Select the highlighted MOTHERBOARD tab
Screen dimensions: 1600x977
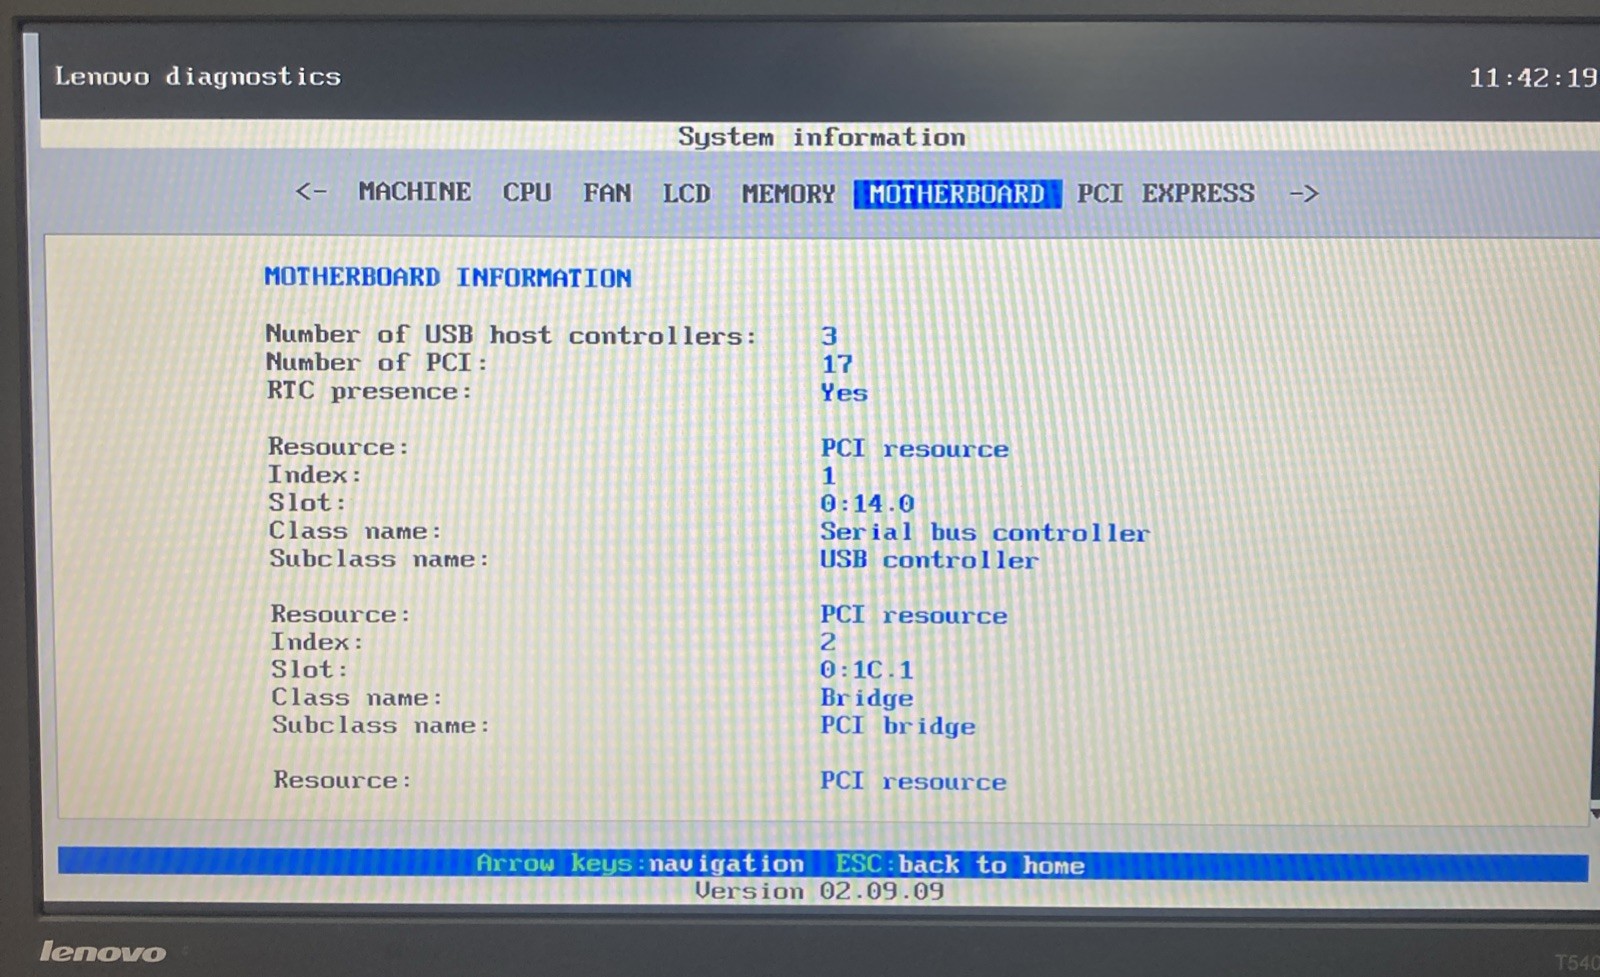(x=957, y=194)
